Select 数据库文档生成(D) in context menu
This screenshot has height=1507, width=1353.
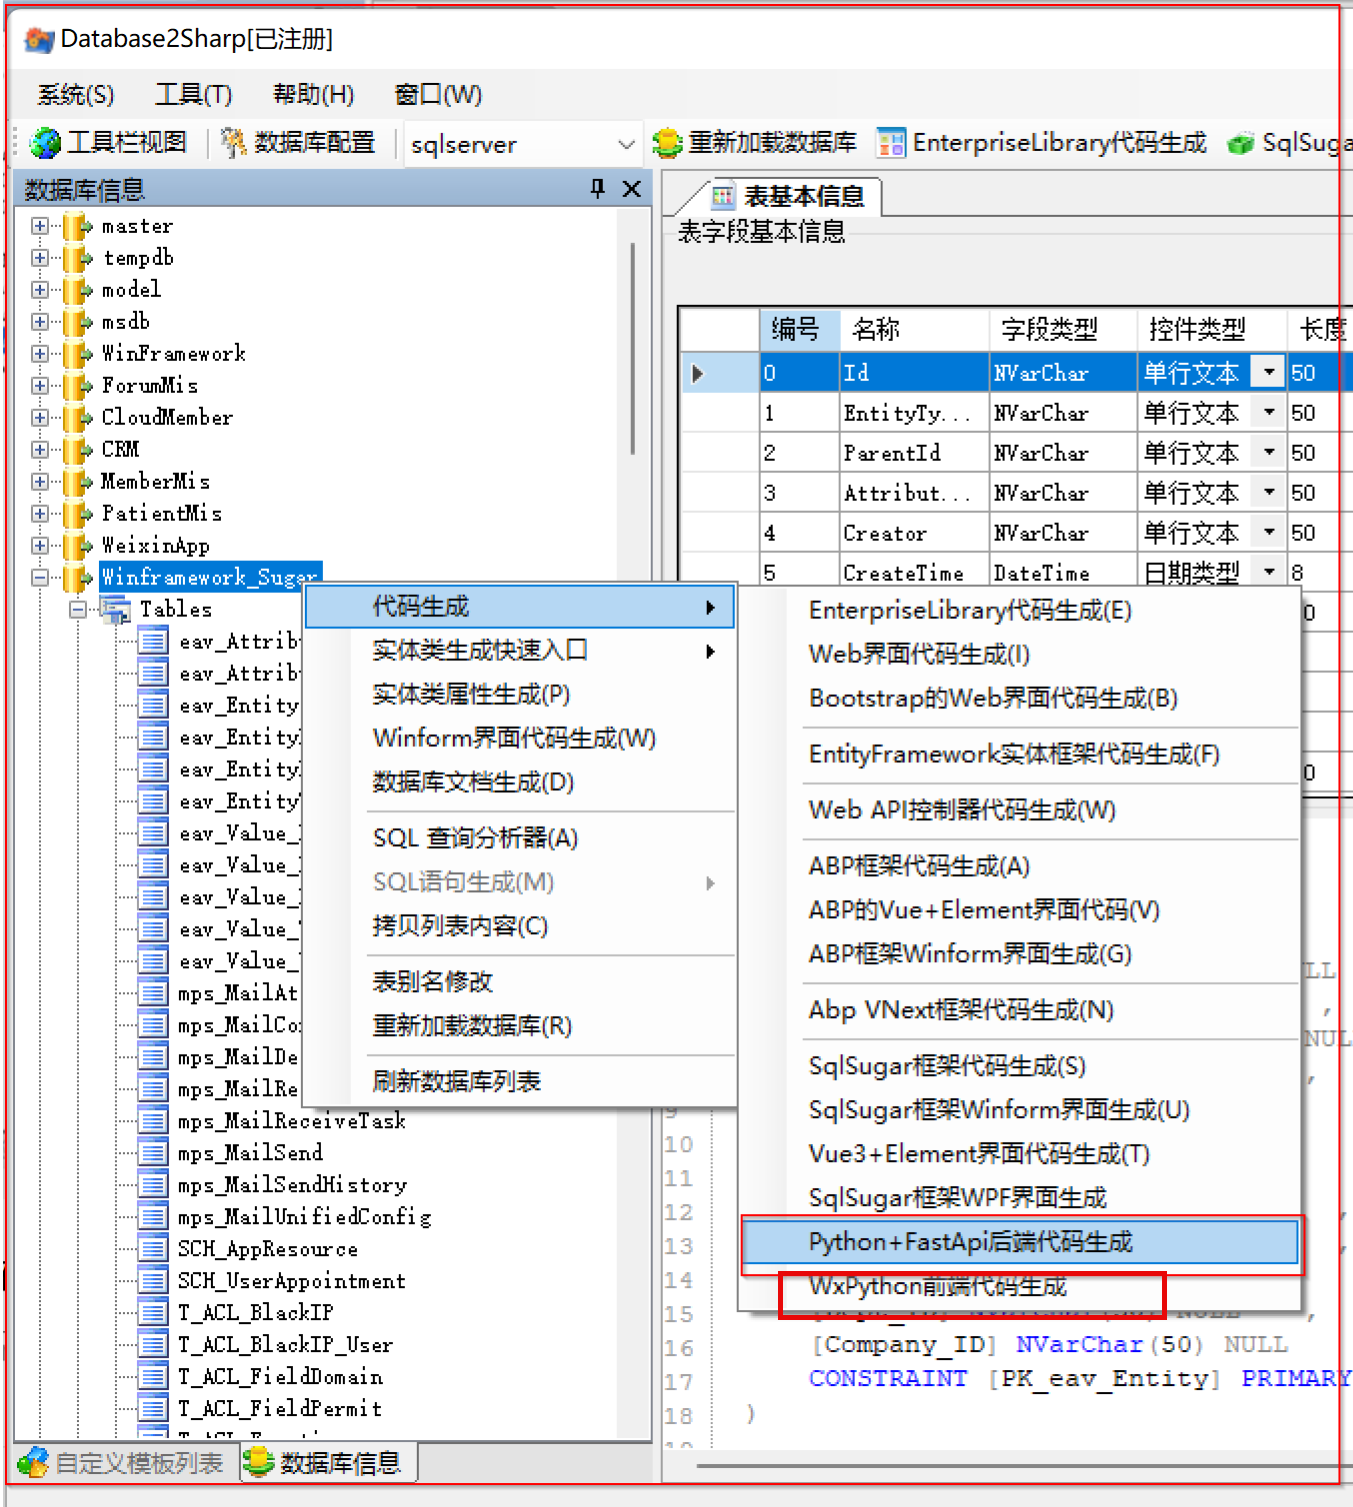[520, 782]
